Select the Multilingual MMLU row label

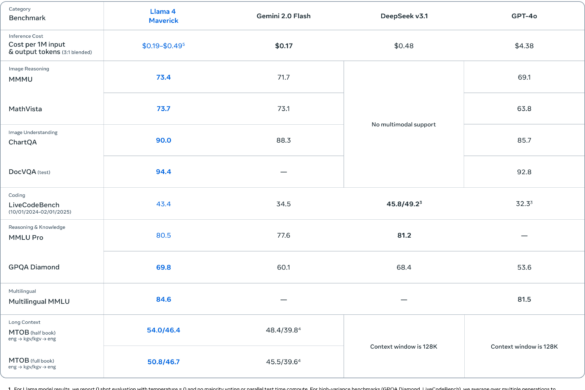tap(39, 301)
